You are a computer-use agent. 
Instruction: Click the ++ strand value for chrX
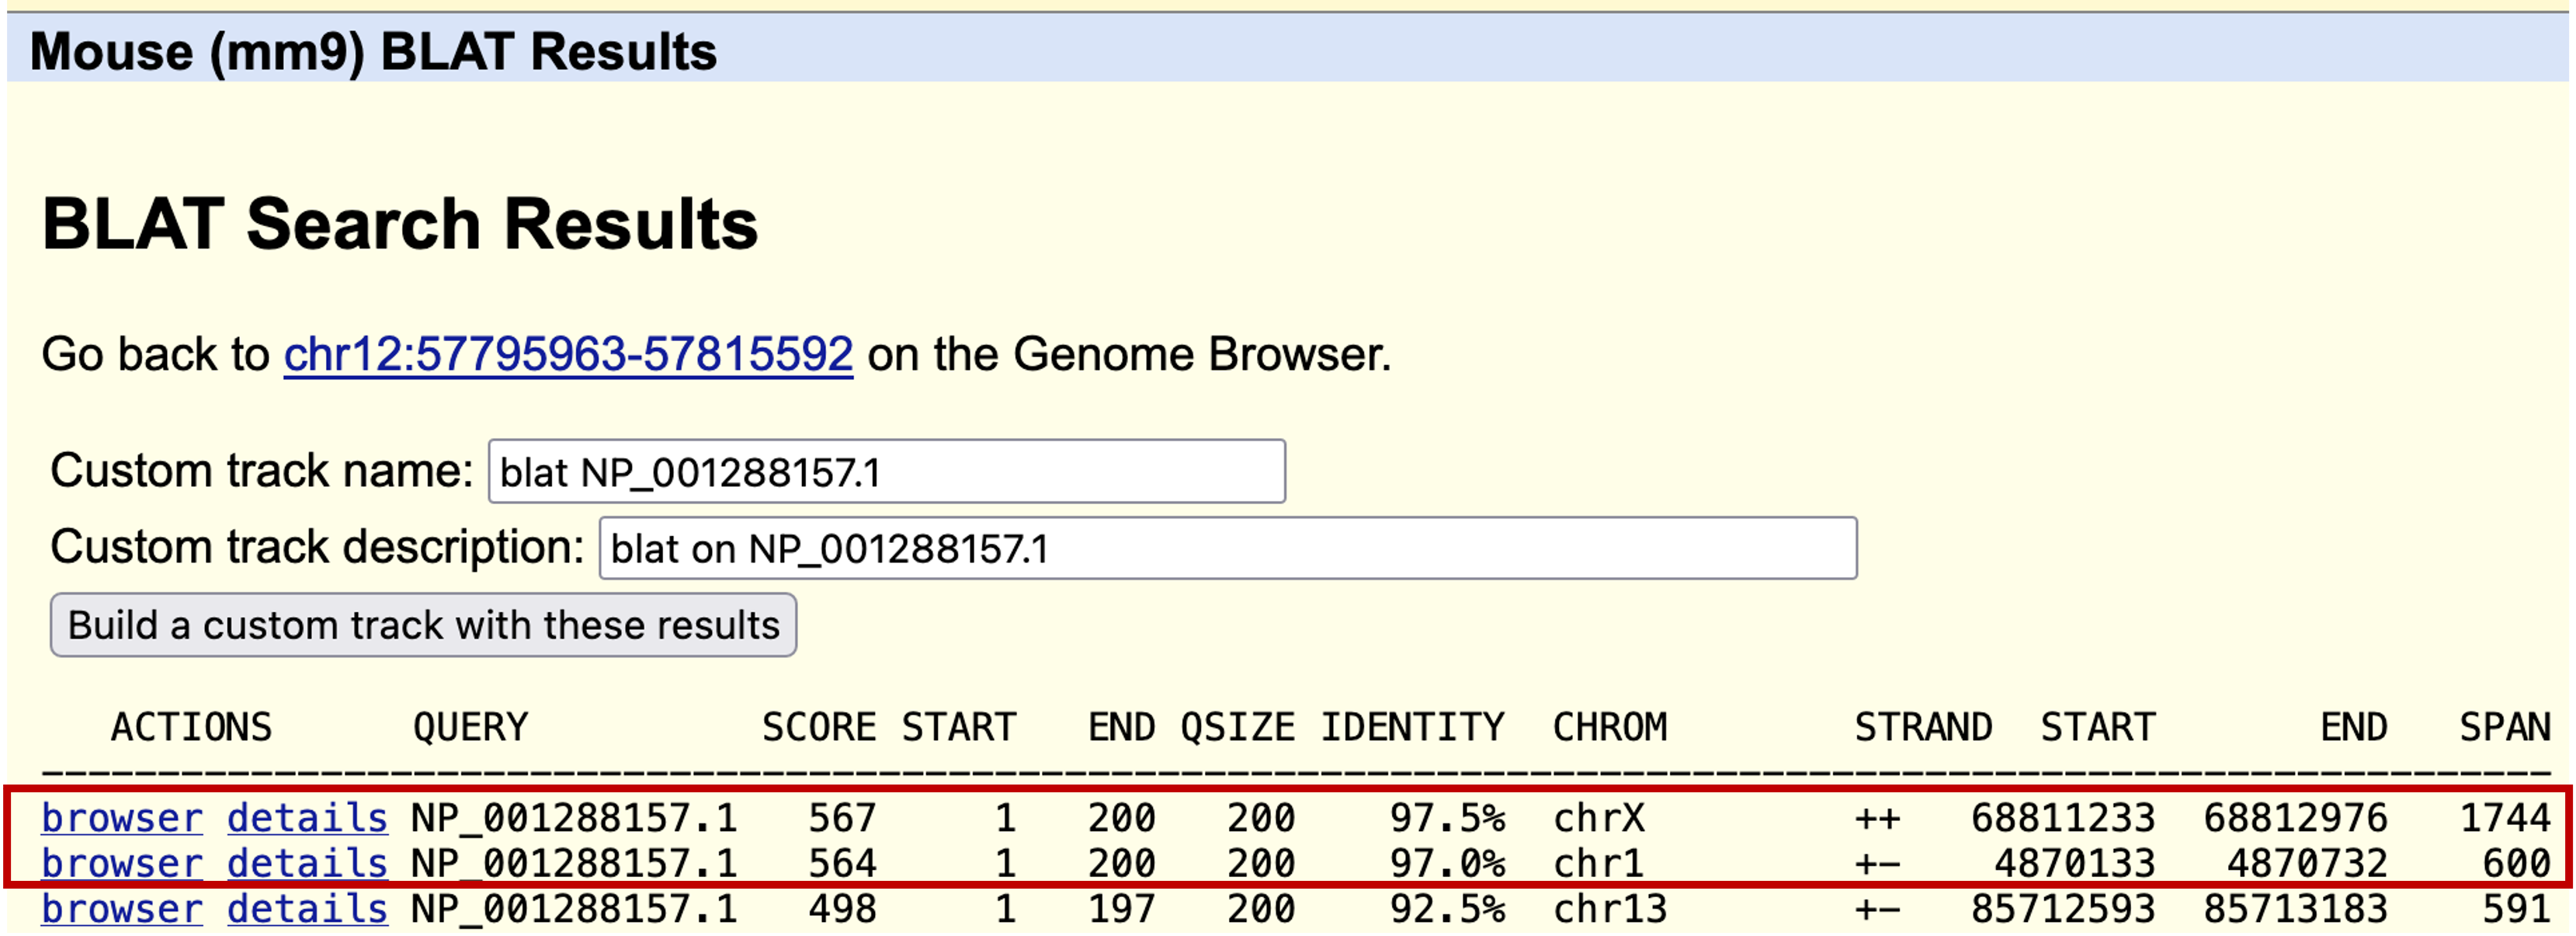tap(1877, 818)
